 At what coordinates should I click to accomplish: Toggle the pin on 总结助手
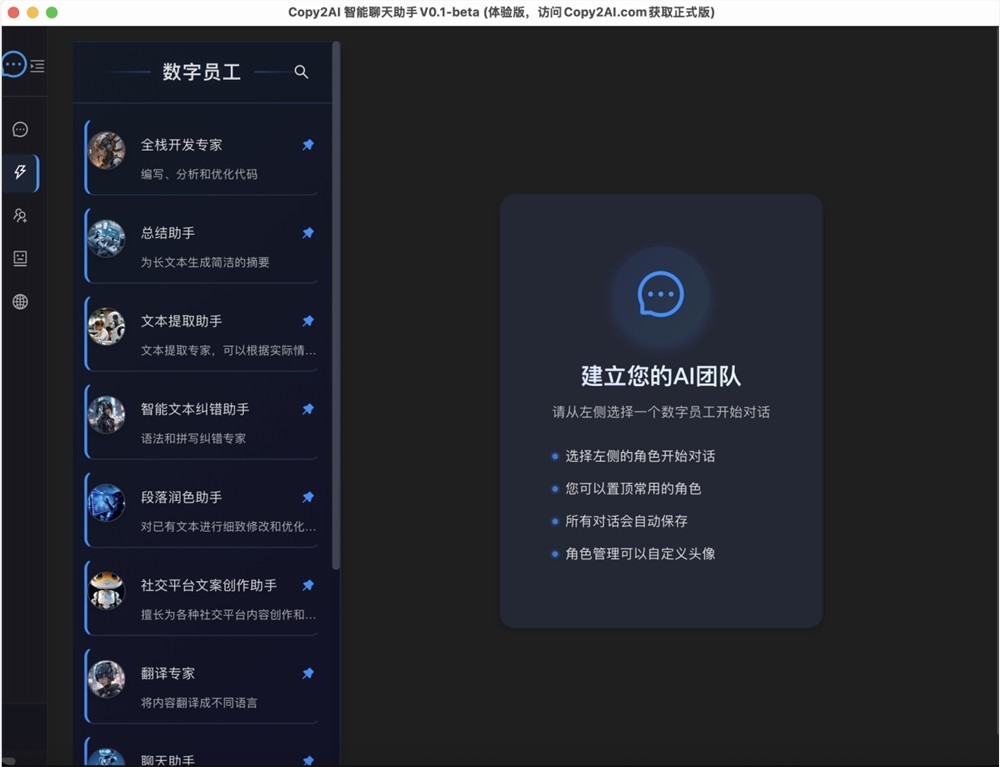pyautogui.click(x=308, y=233)
